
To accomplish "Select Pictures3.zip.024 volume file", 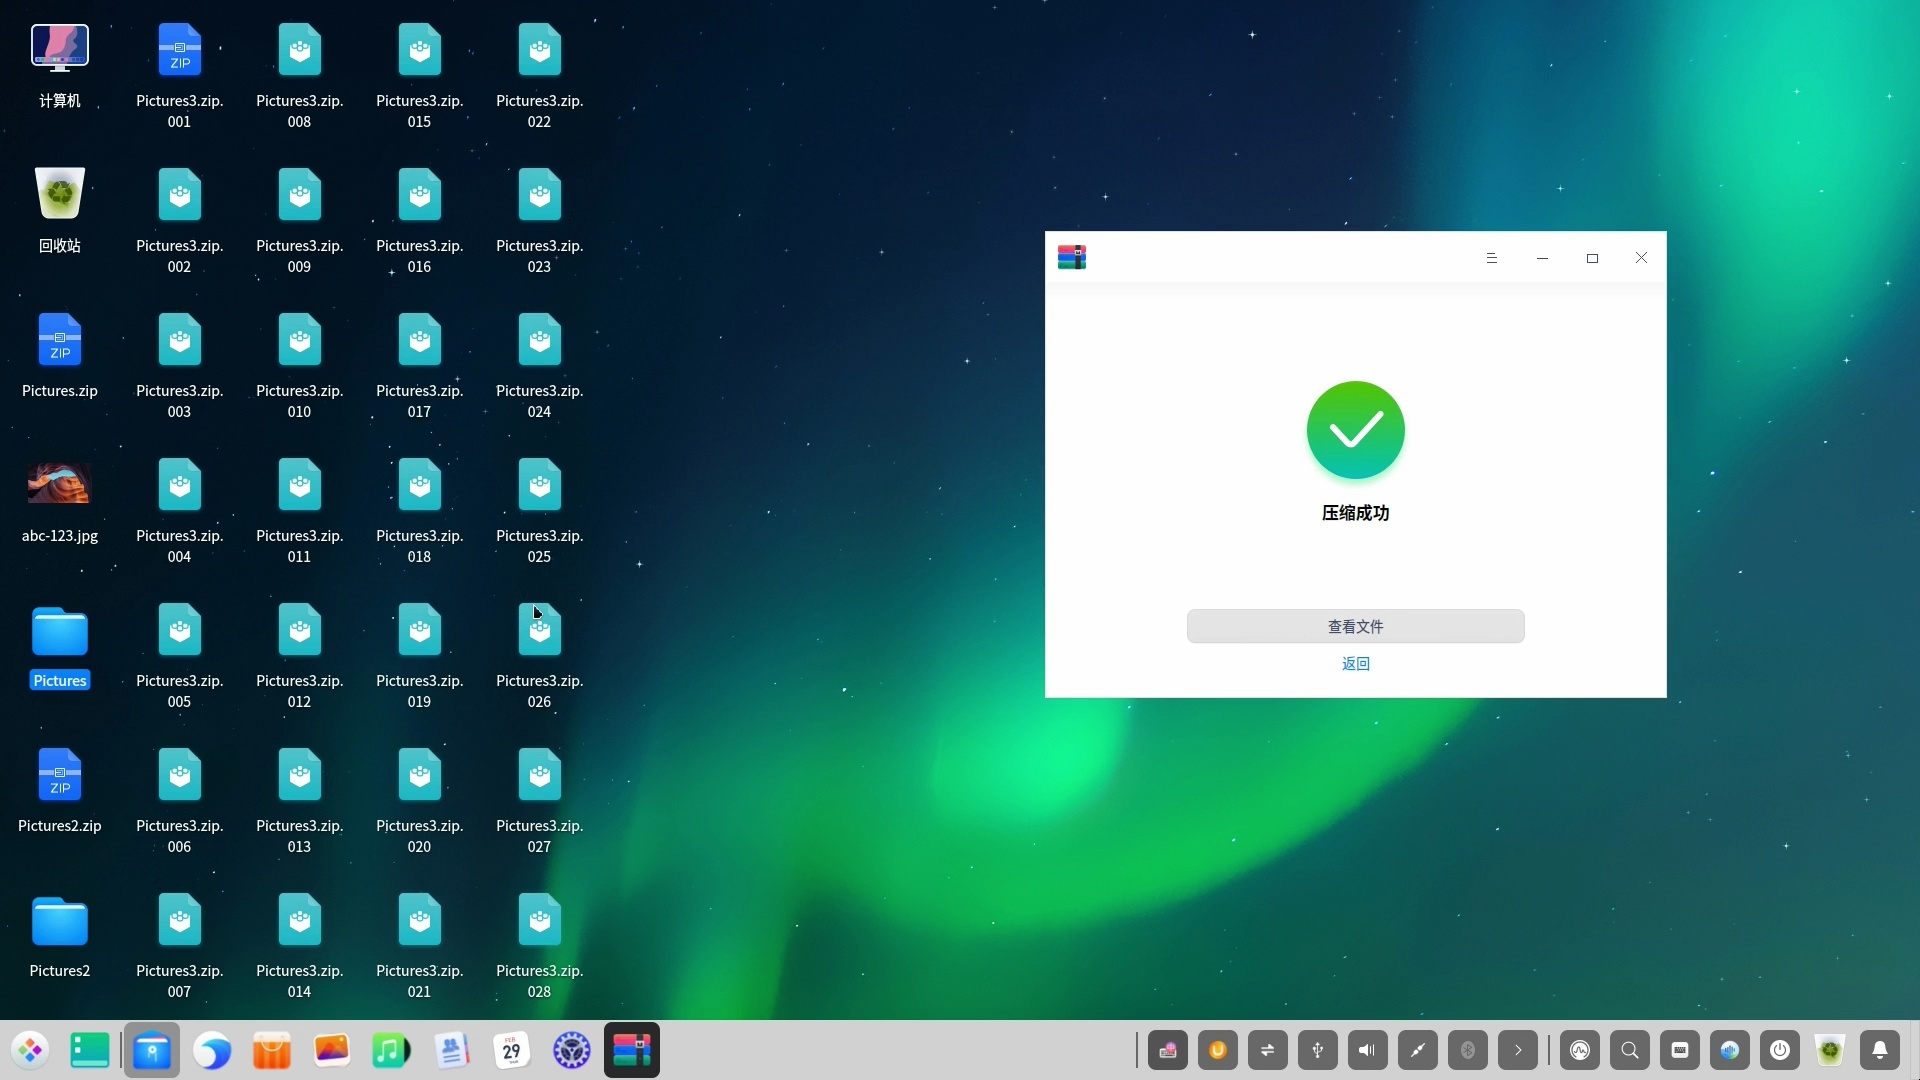I will pyautogui.click(x=540, y=366).
